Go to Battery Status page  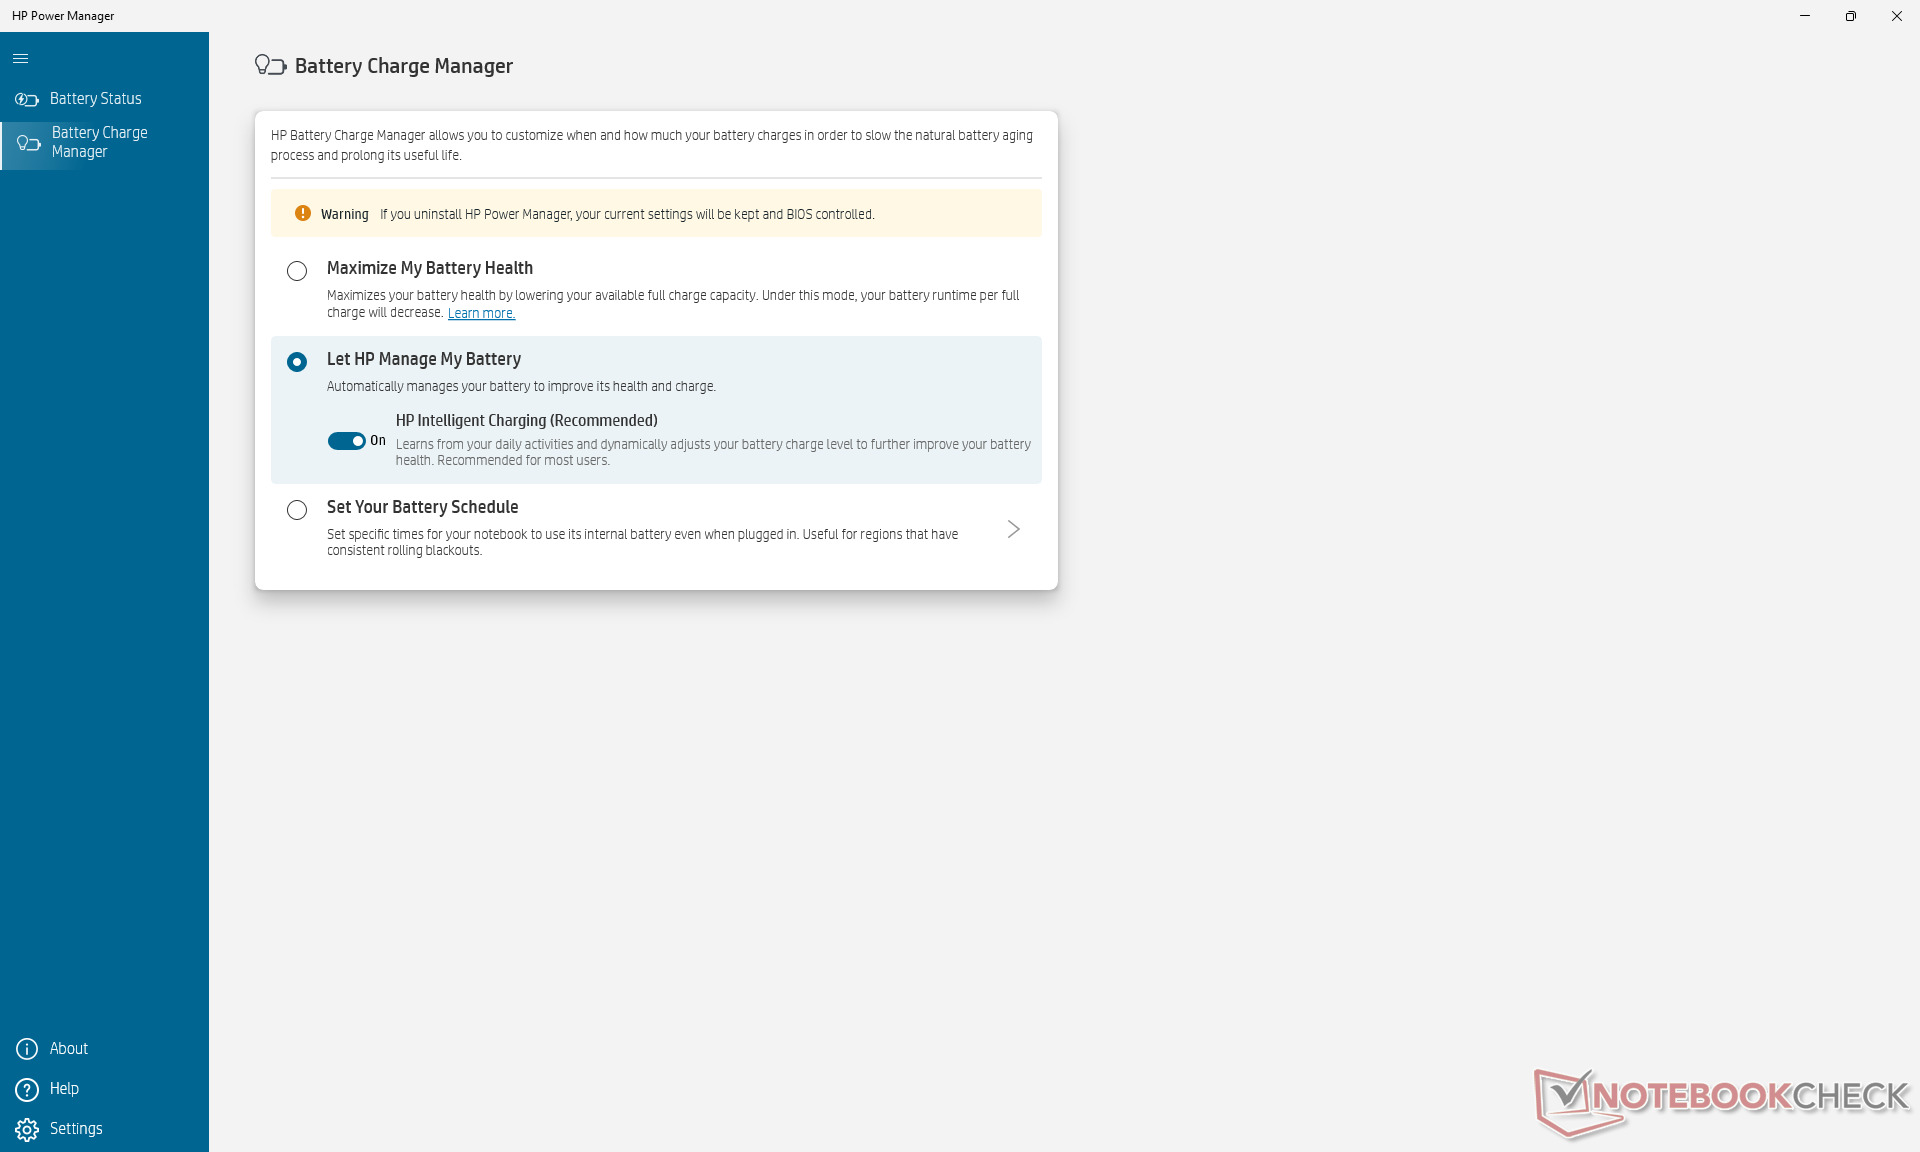pyautogui.click(x=96, y=99)
